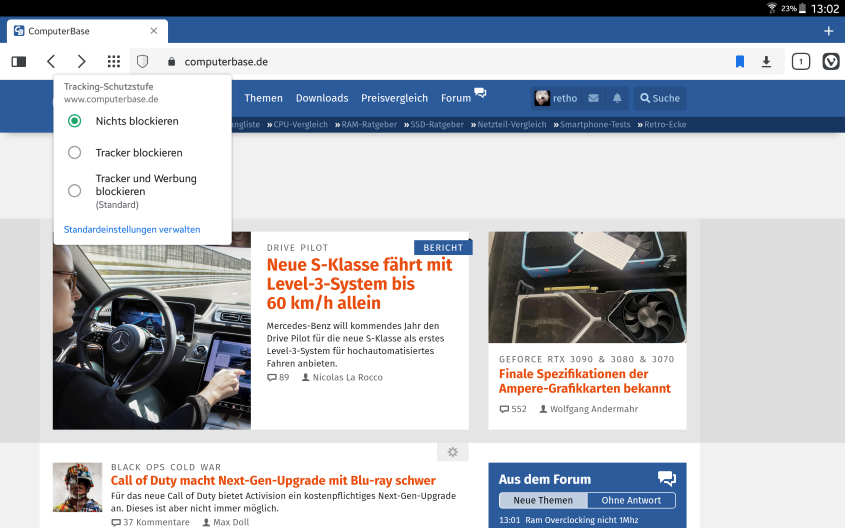845x528 pixels.
Task: Open Standardeinstellungen verwalten link
Action: coord(132,230)
